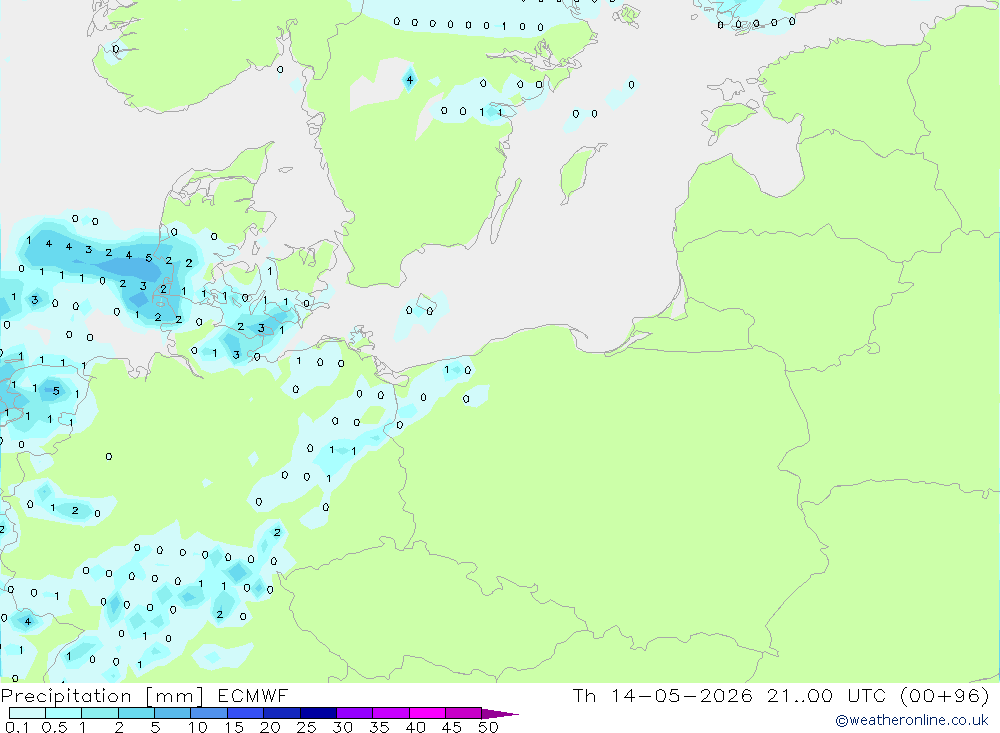Click the '0.1' legend scale label
1000x733 pixels.
(x=17, y=727)
